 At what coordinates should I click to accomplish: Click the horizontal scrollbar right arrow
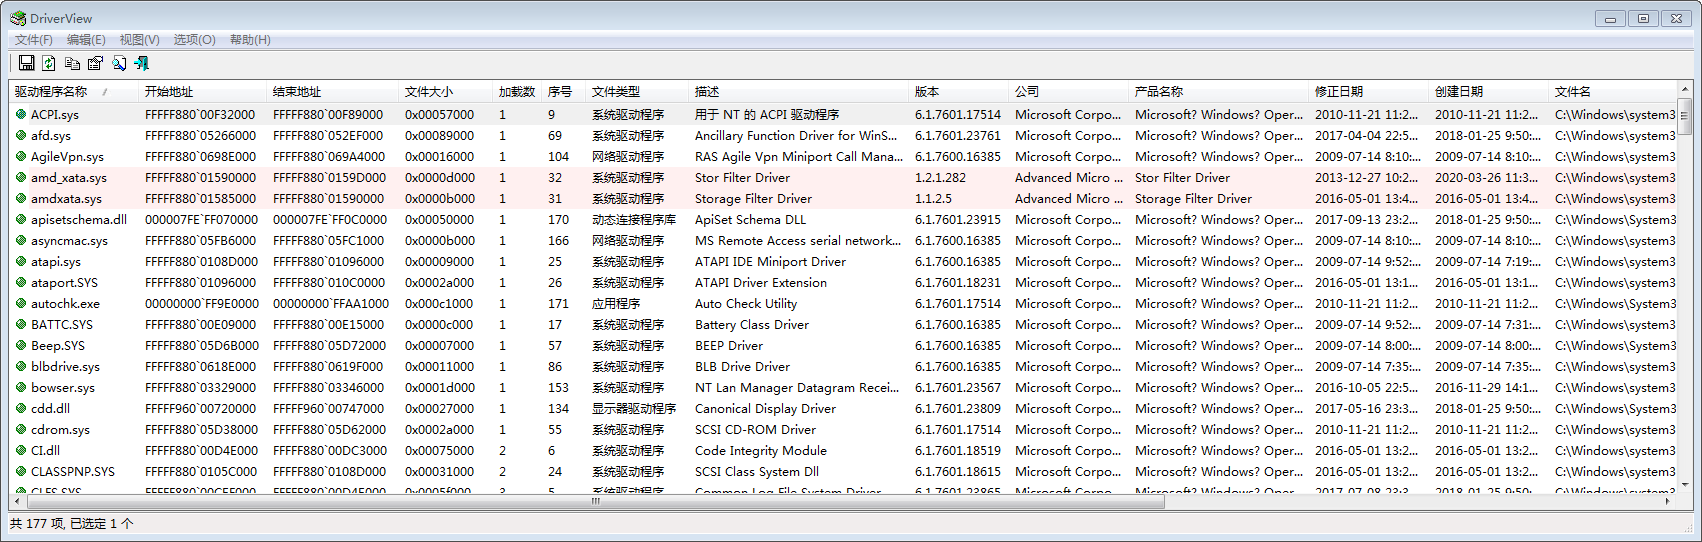[x=1668, y=501]
